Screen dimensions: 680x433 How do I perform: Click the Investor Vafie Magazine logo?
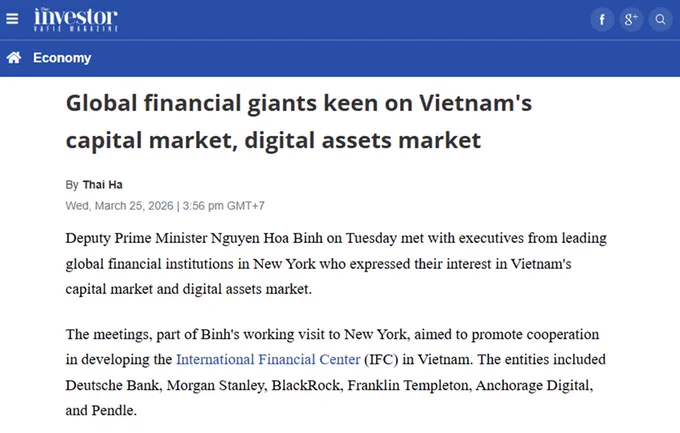[76, 20]
